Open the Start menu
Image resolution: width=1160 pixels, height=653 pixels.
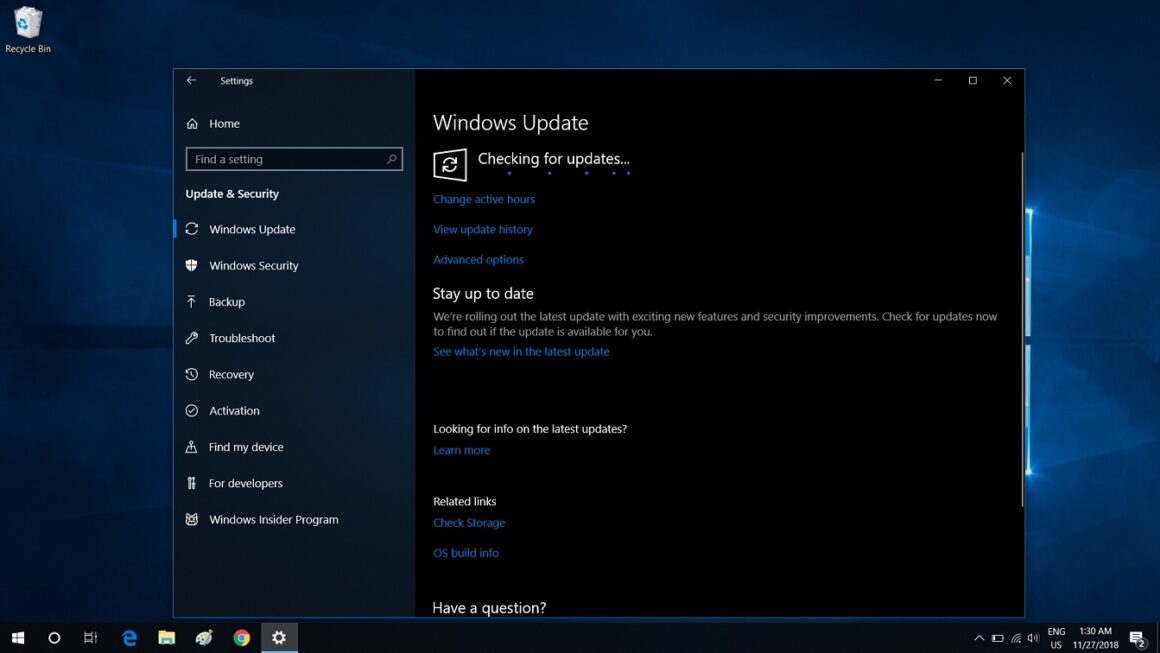click(x=18, y=637)
